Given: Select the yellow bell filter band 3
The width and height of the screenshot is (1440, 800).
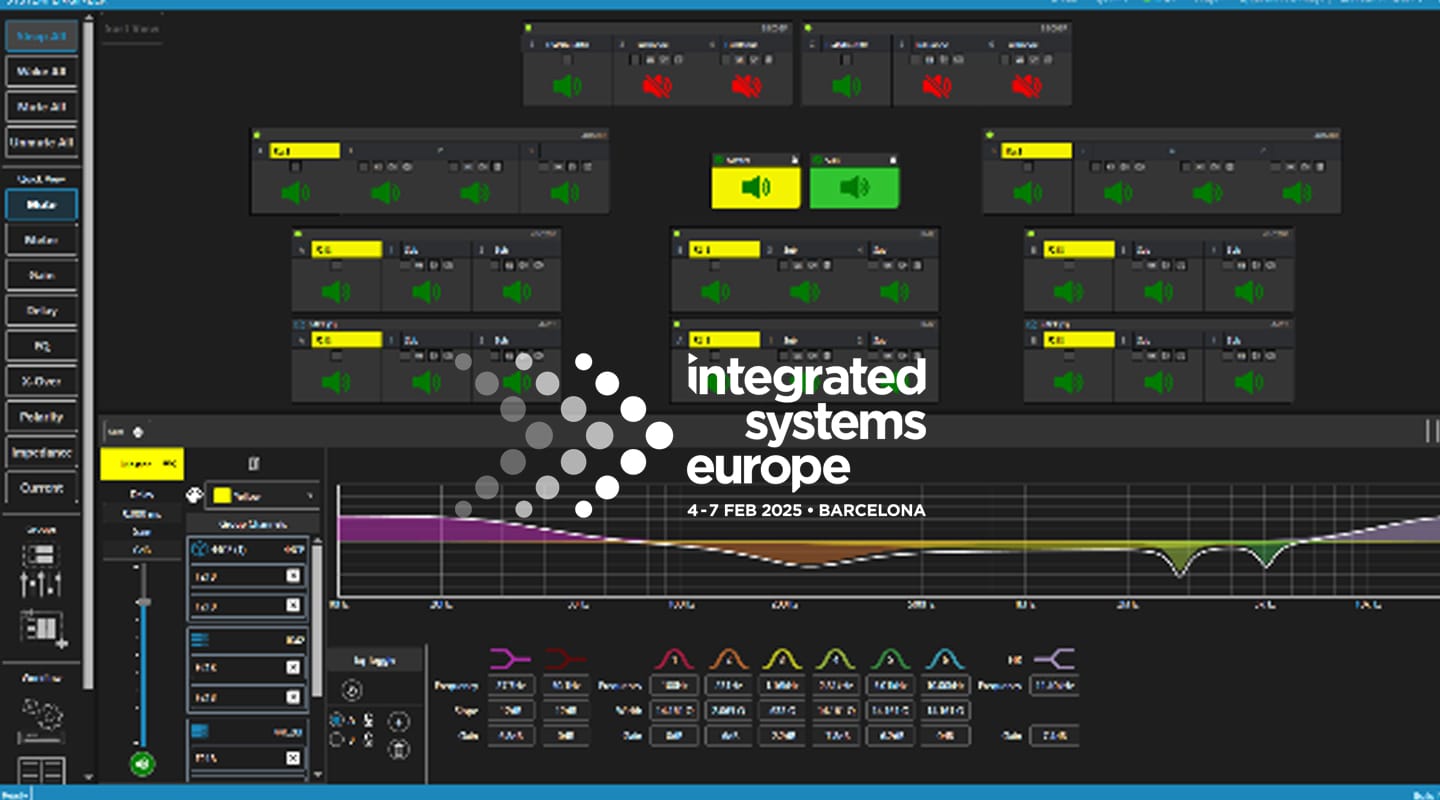Looking at the screenshot, I should 781,659.
